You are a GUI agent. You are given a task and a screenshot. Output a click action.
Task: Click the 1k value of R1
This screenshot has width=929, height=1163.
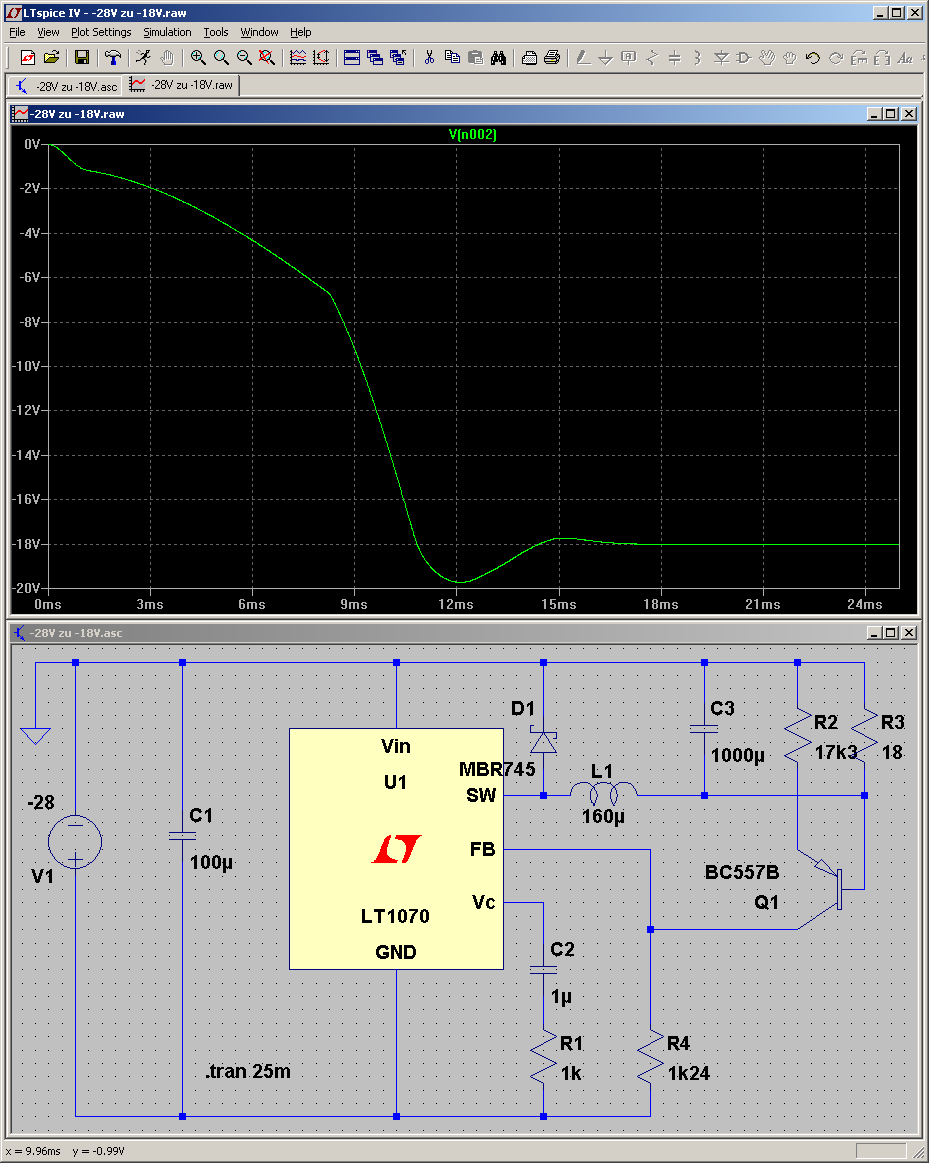click(571, 1073)
